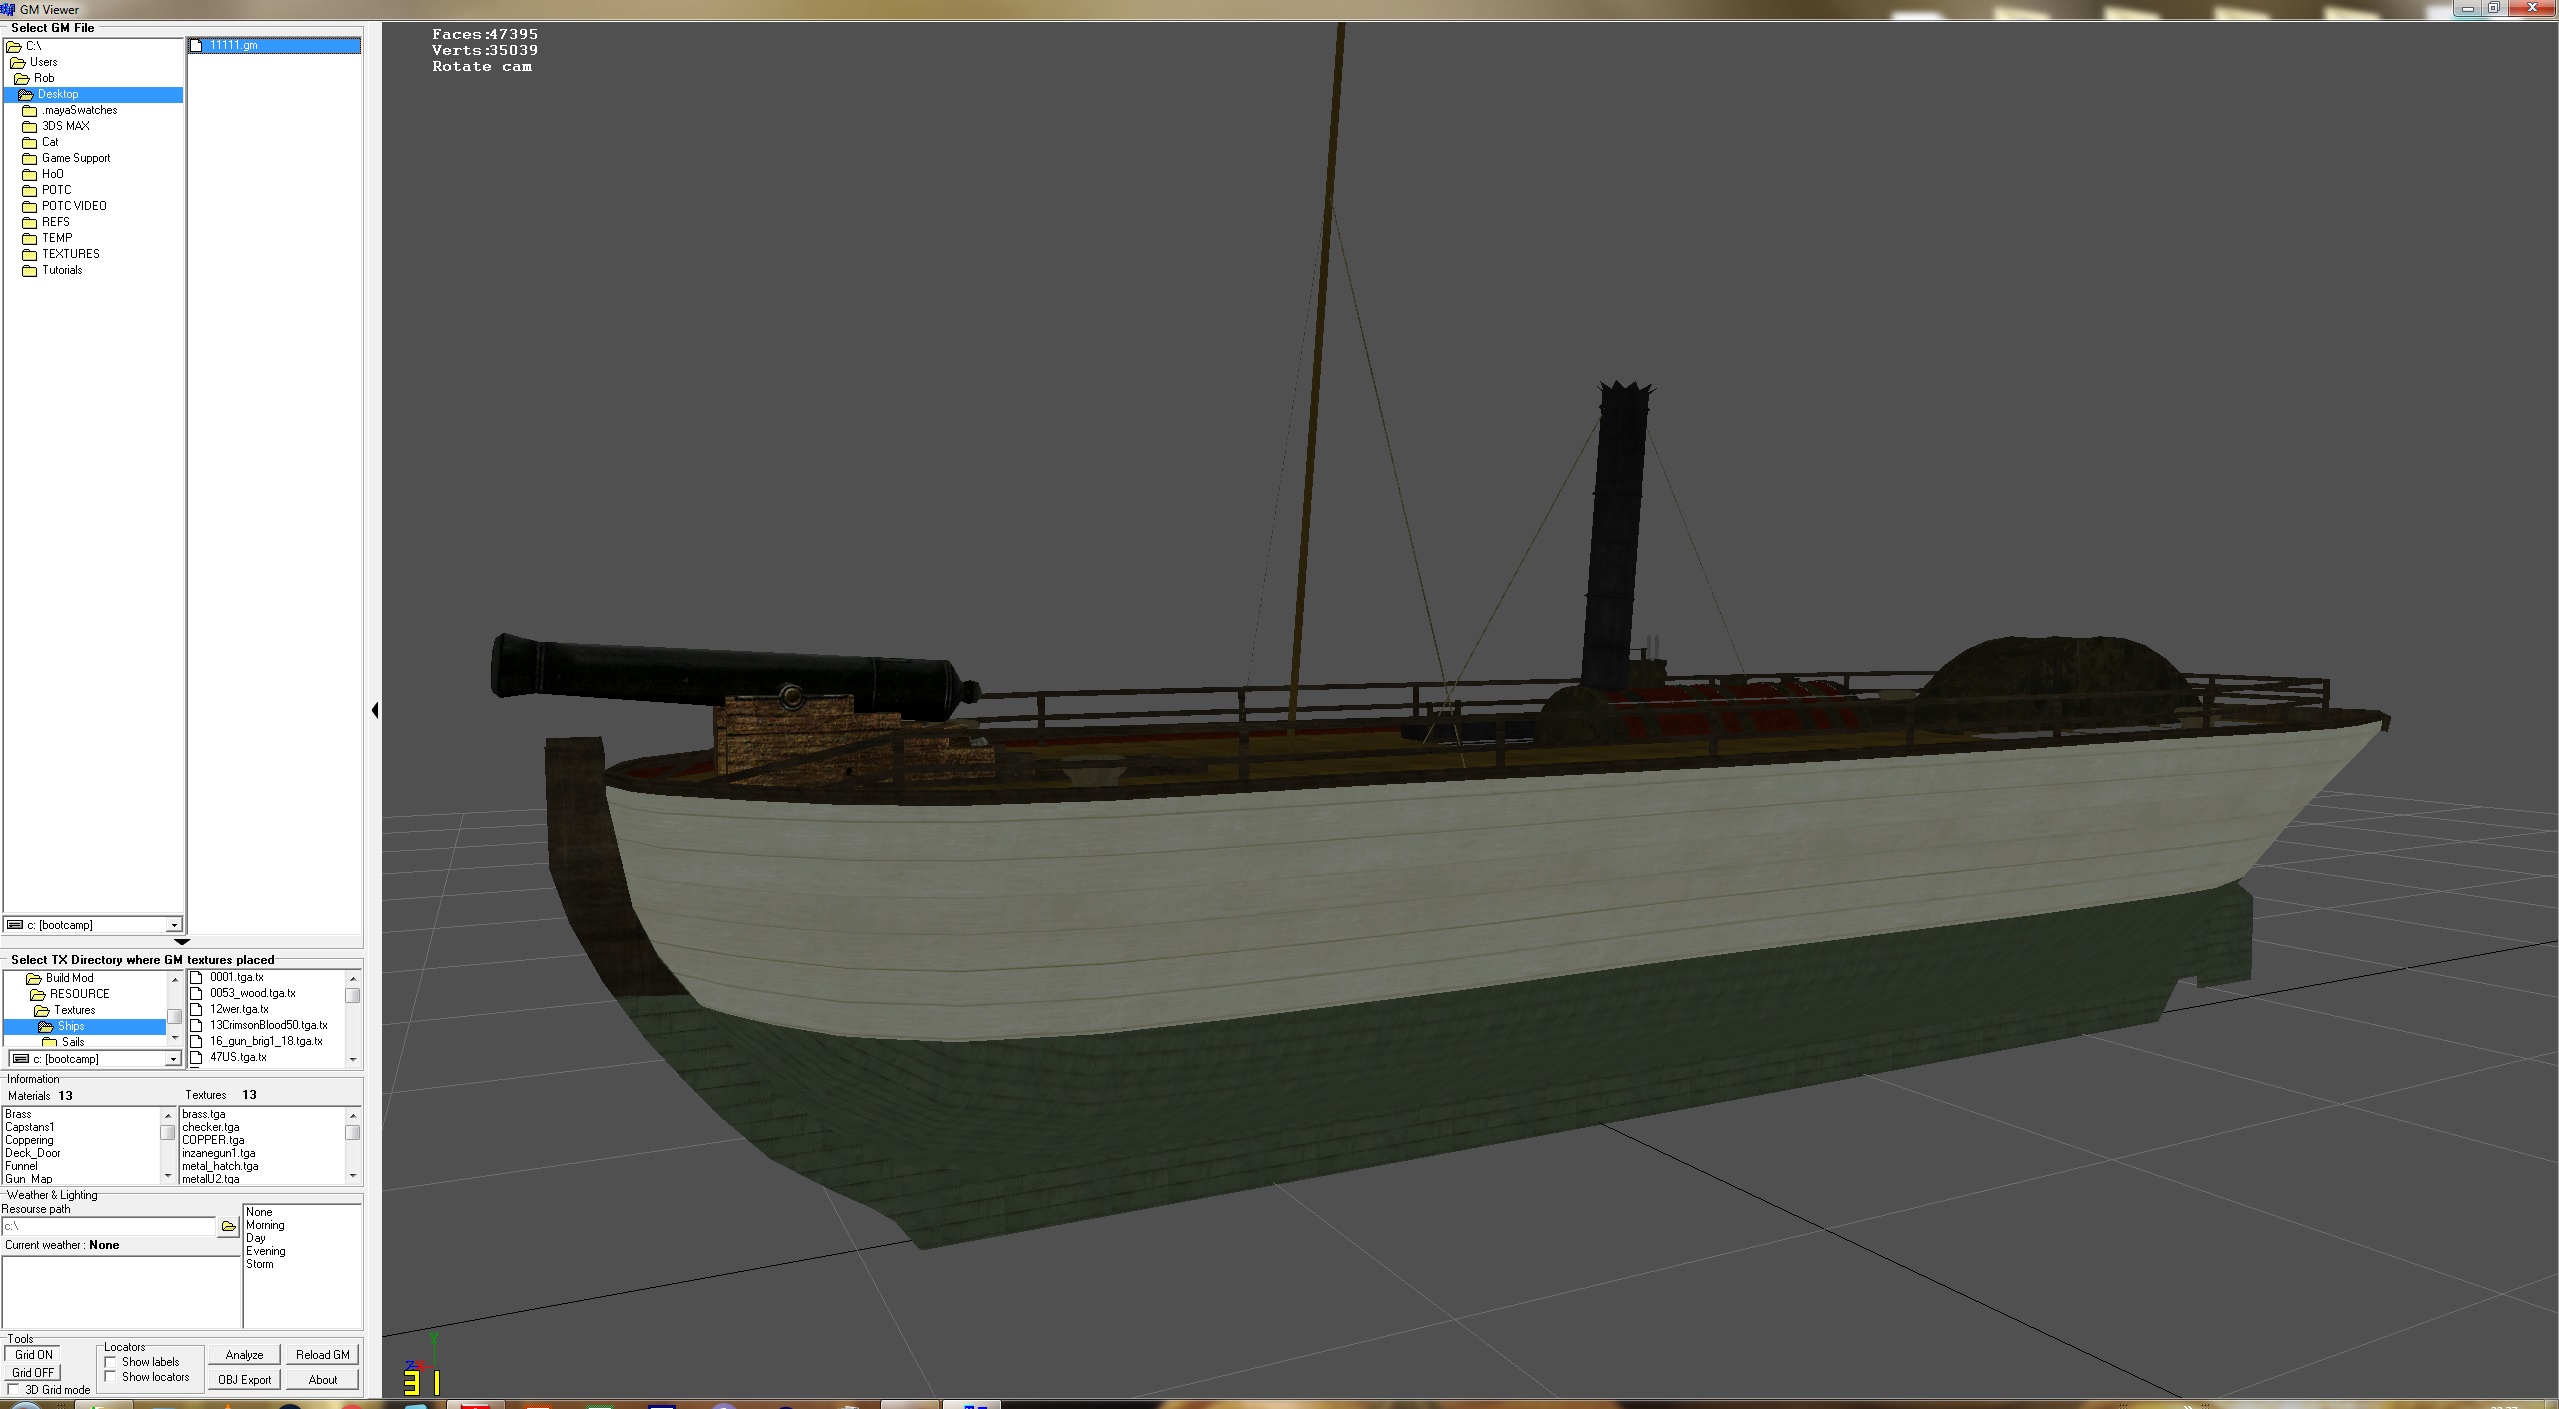Select the Textures folder in TX directory tree
Viewport: 2559px width, 1409px height.
[74, 1010]
